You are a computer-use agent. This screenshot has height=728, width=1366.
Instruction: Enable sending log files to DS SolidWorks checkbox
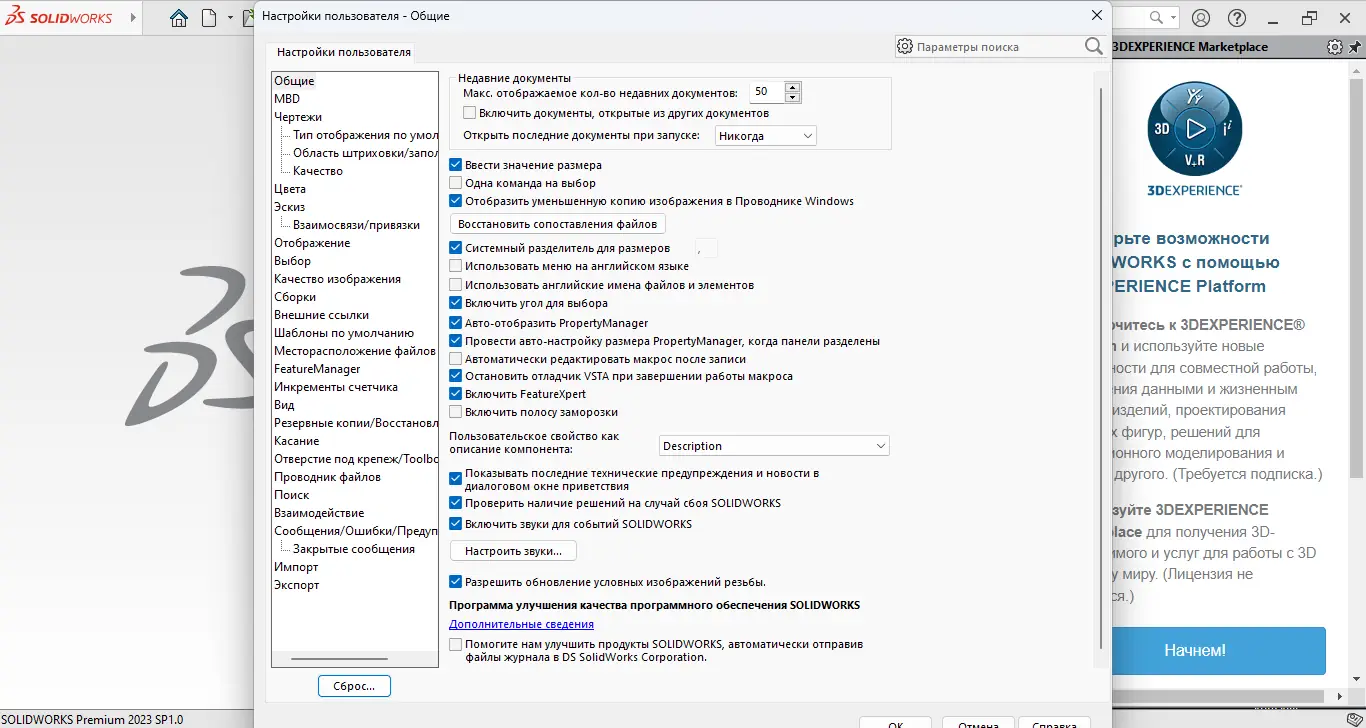pos(456,645)
